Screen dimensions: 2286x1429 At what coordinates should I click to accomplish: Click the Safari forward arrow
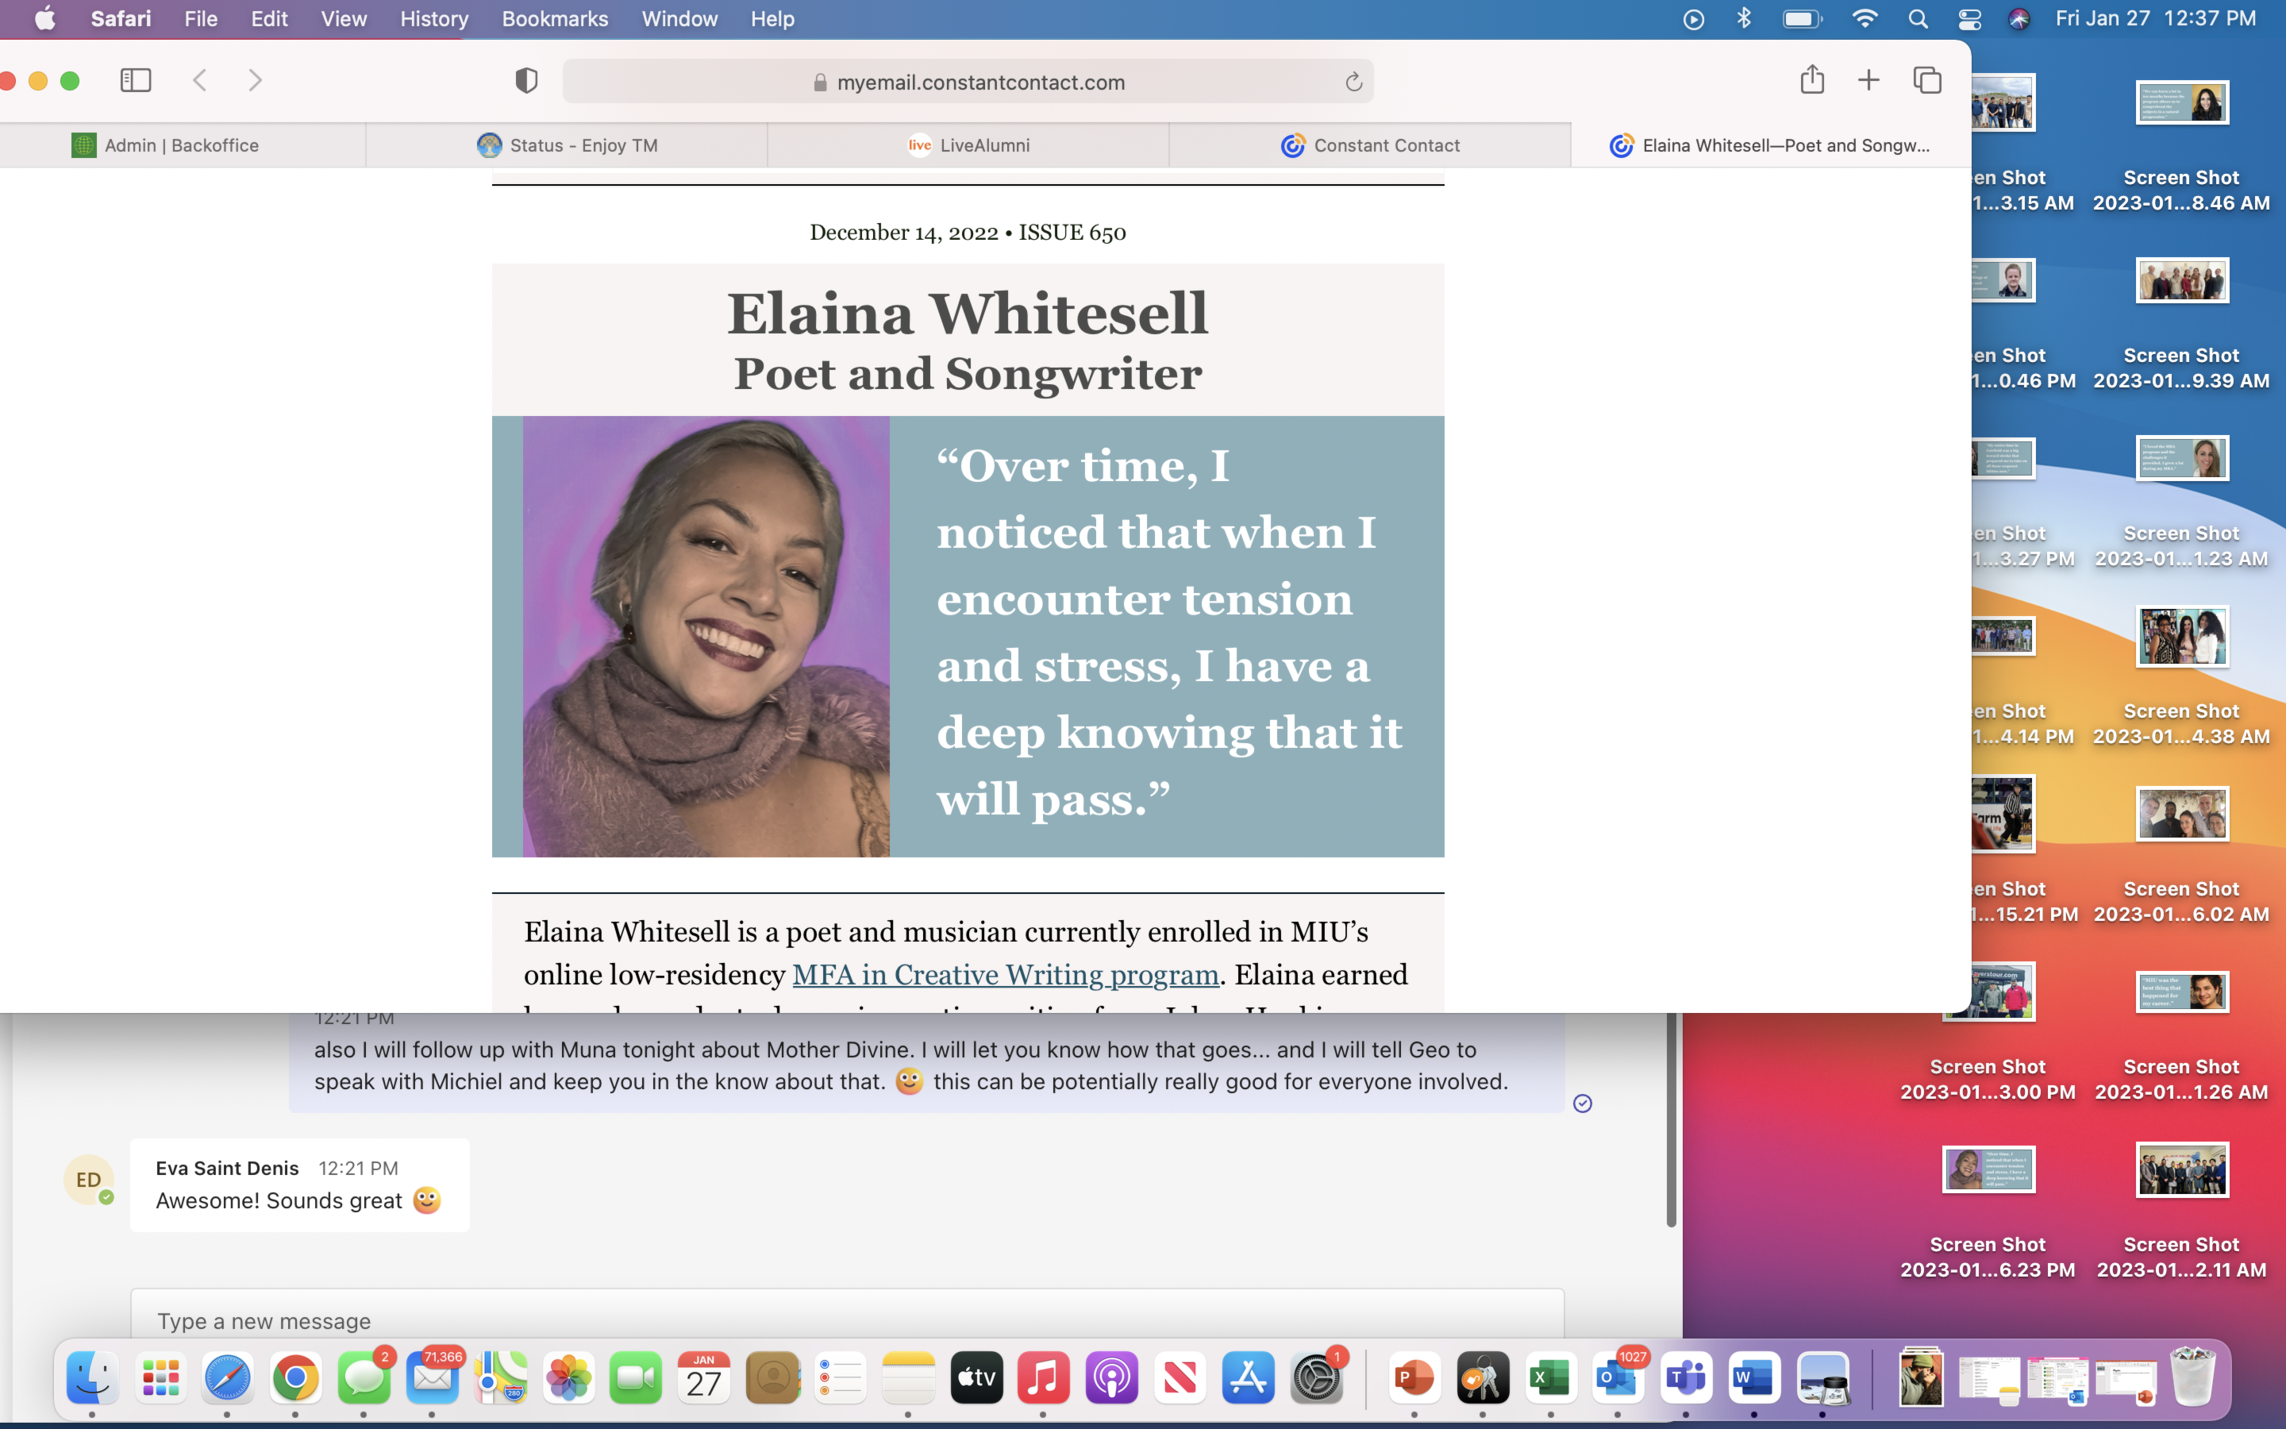pos(255,80)
